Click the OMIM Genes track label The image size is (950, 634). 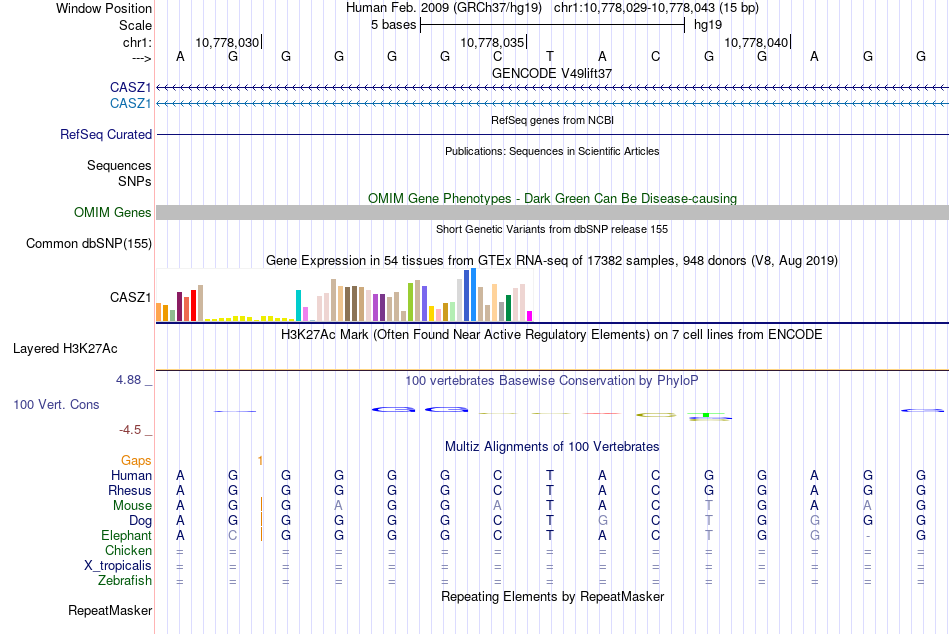[x=112, y=213]
